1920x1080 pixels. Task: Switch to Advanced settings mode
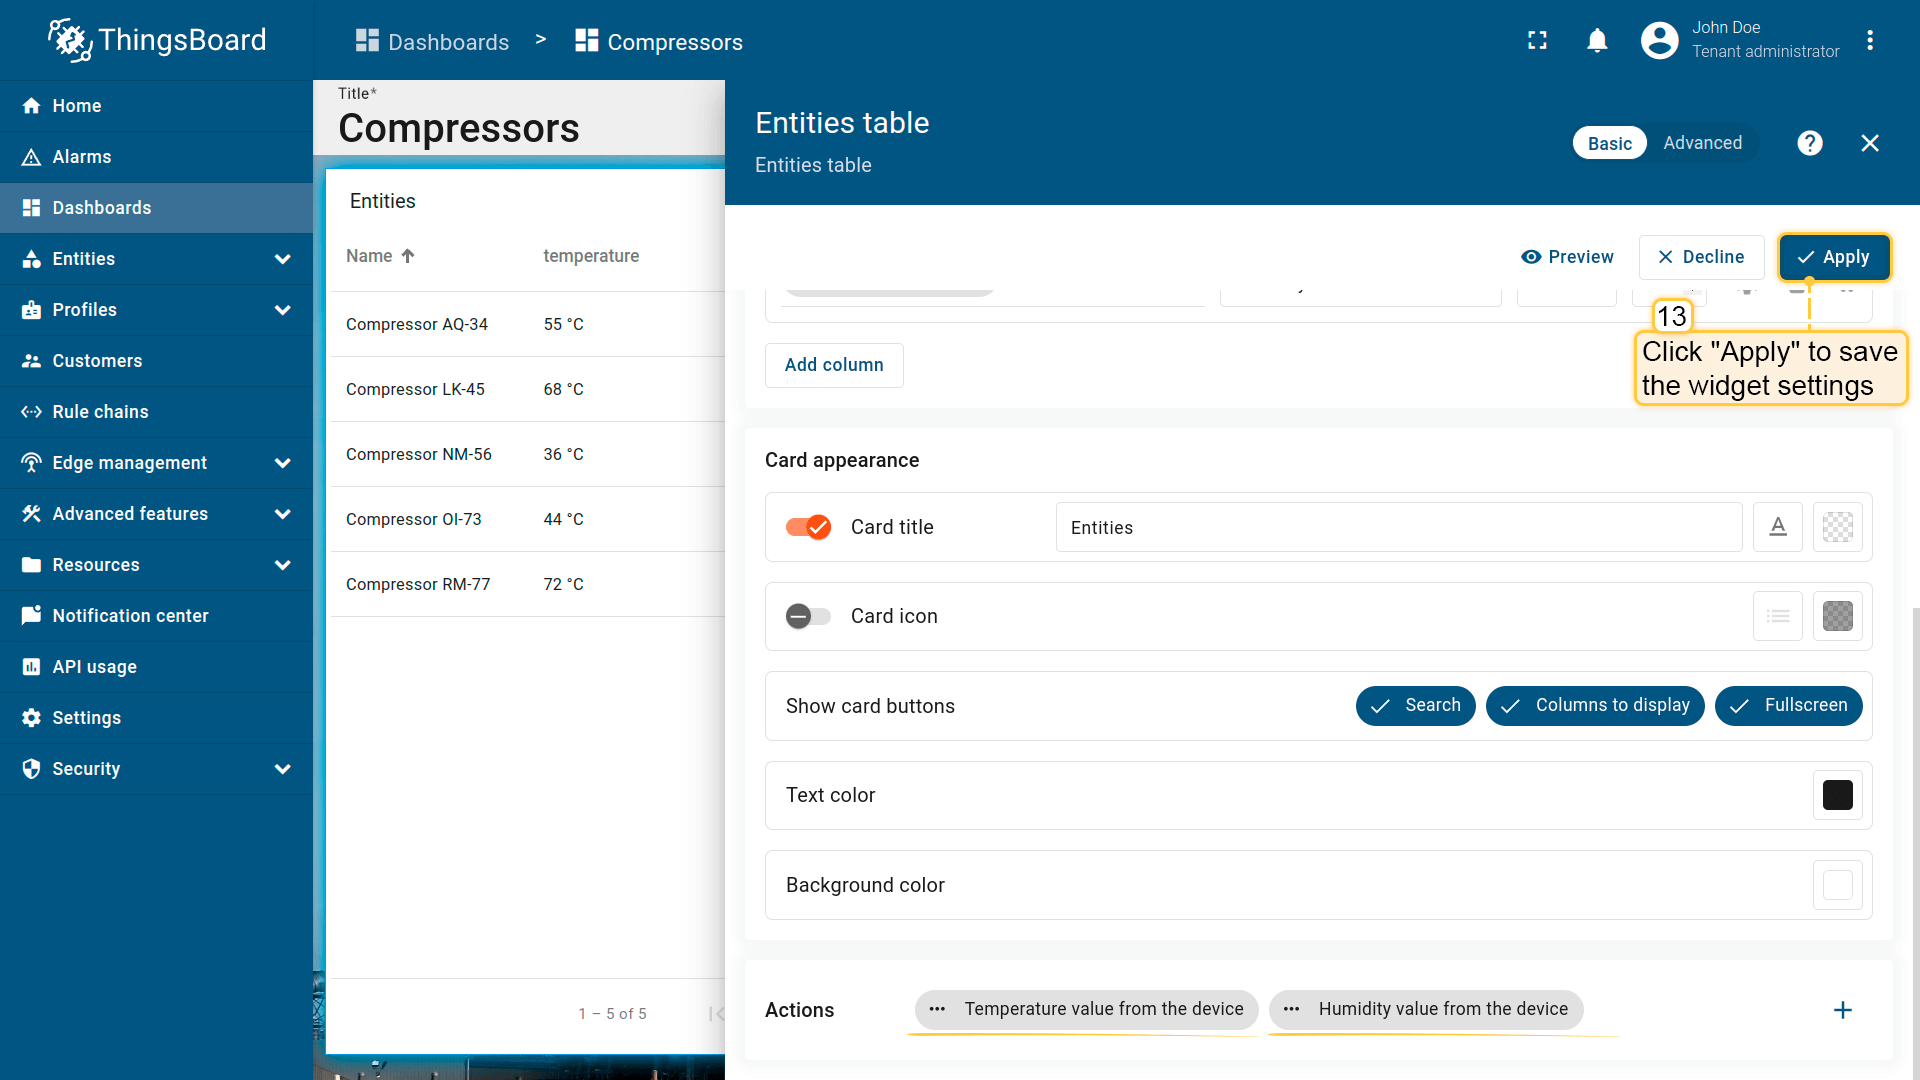tap(1702, 143)
